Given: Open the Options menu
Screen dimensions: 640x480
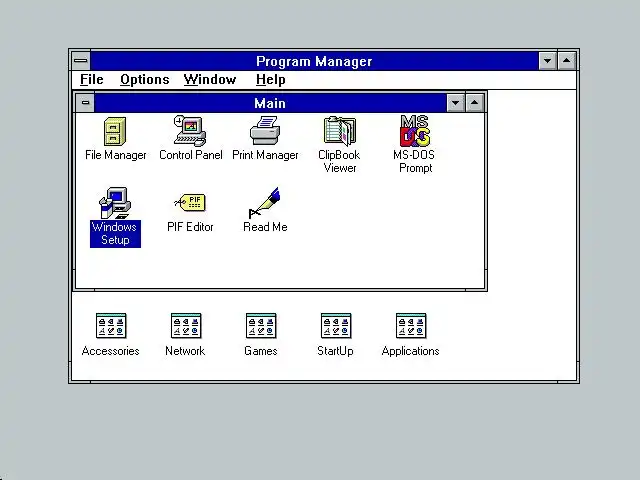Looking at the screenshot, I should coord(144,80).
